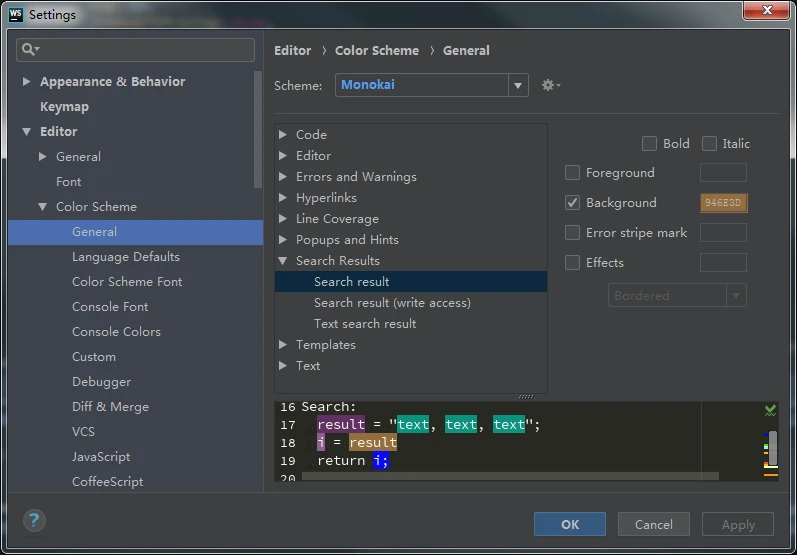Screen dimensions: 797x555
Task: Click the search magnifier icon in settings
Action: [29, 49]
